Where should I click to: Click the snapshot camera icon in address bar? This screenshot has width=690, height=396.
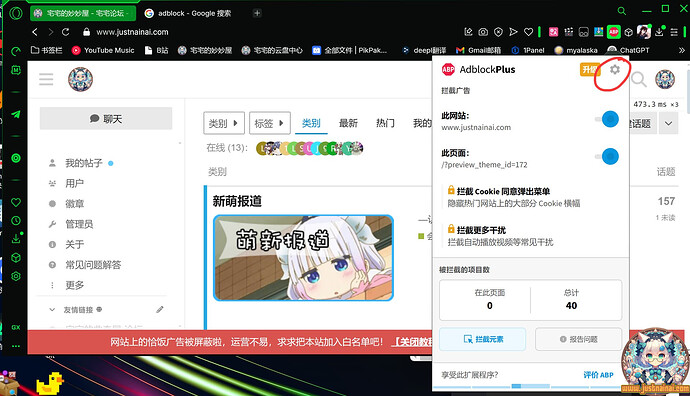483,32
